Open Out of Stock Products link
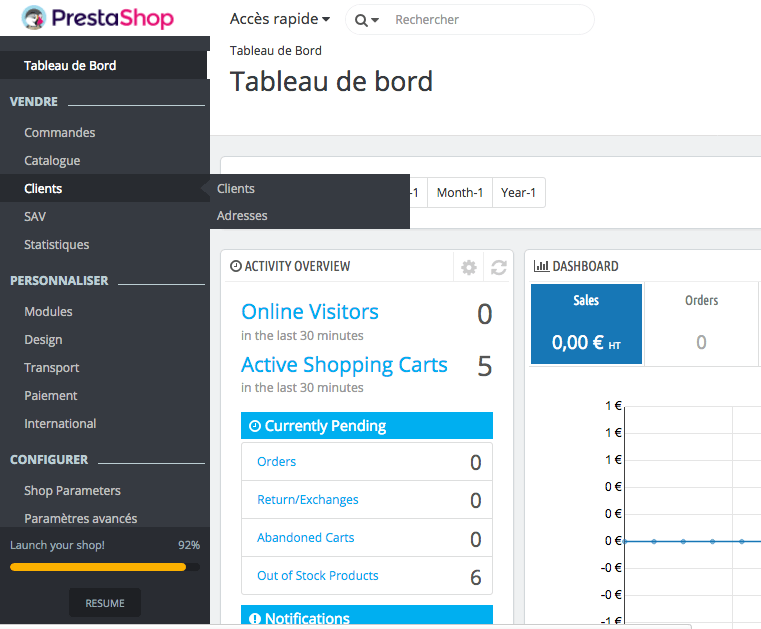Image resolution: width=761 pixels, height=629 pixels. coord(318,576)
